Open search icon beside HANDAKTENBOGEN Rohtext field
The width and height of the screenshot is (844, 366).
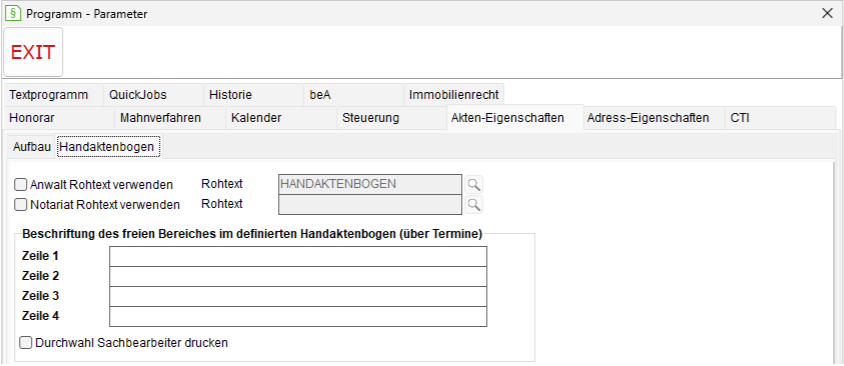474,185
